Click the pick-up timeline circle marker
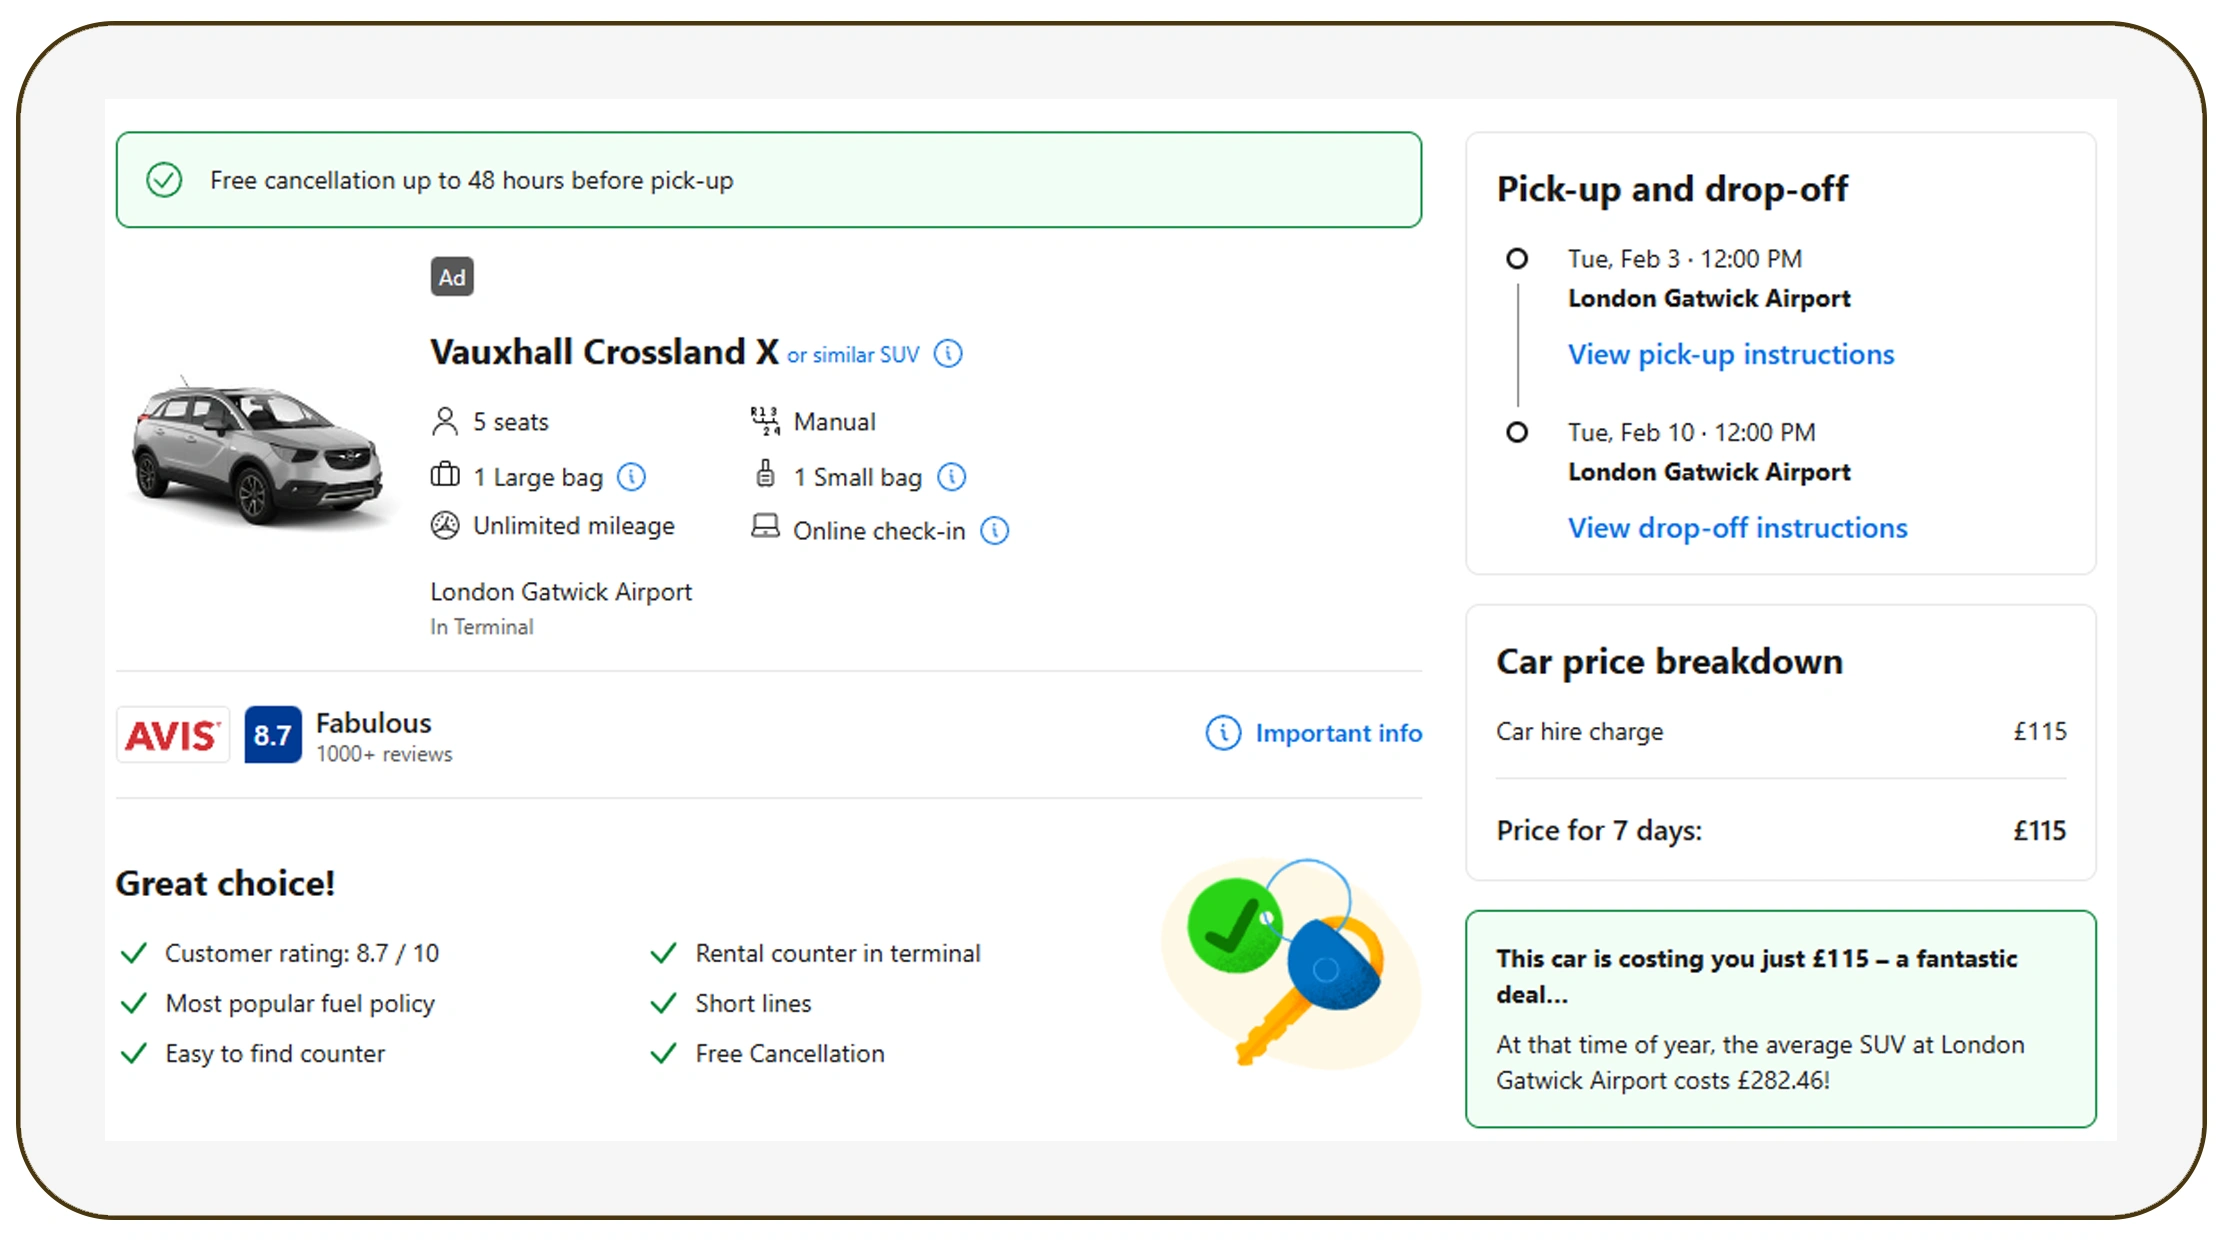 click(1517, 259)
